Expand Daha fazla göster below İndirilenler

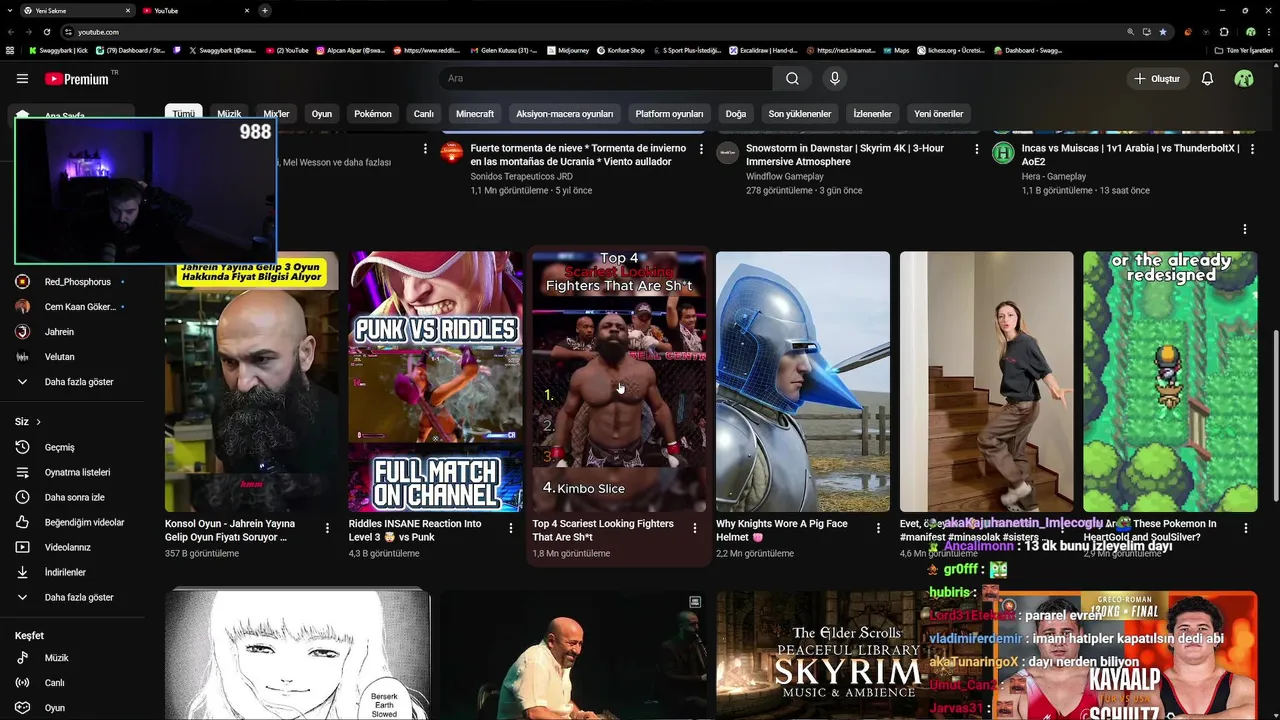(x=72, y=597)
